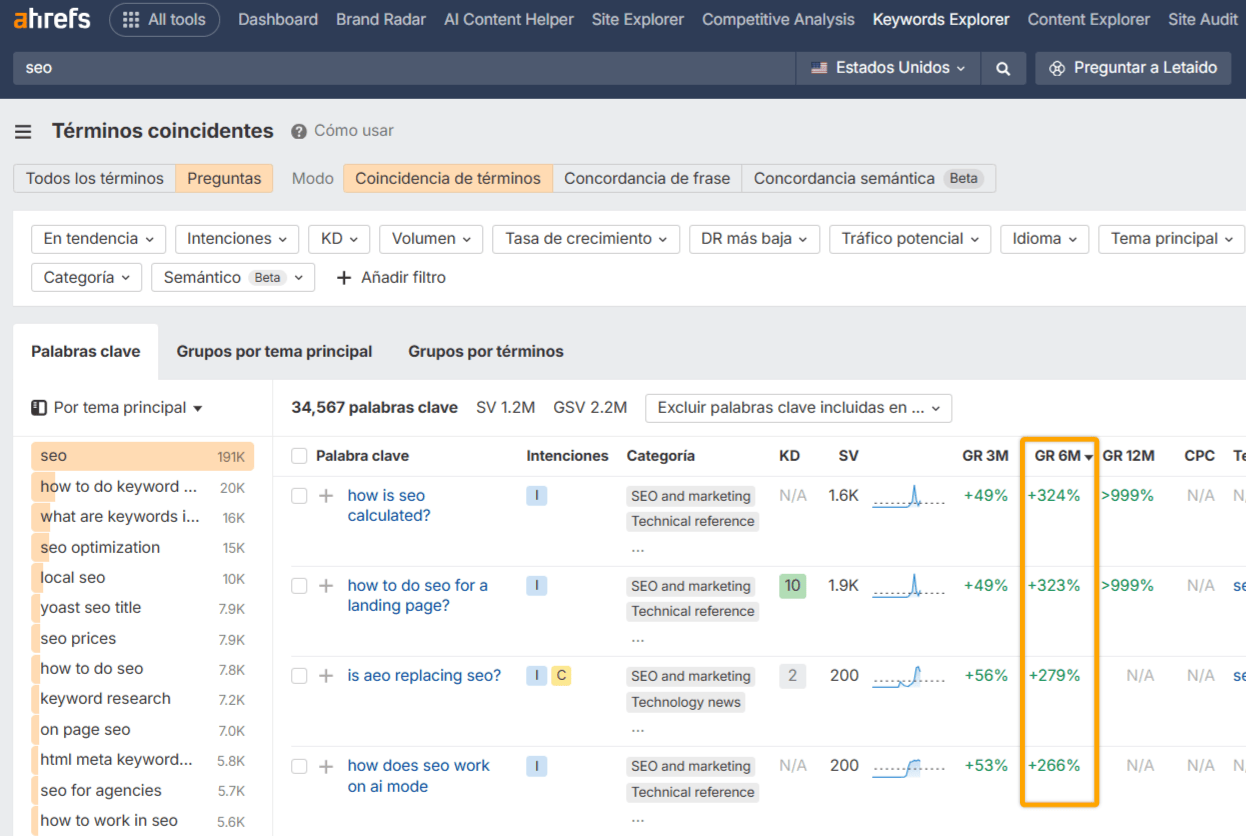Switch to Grupos por términos tab
This screenshot has height=836, width=1246.
pyautogui.click(x=486, y=352)
